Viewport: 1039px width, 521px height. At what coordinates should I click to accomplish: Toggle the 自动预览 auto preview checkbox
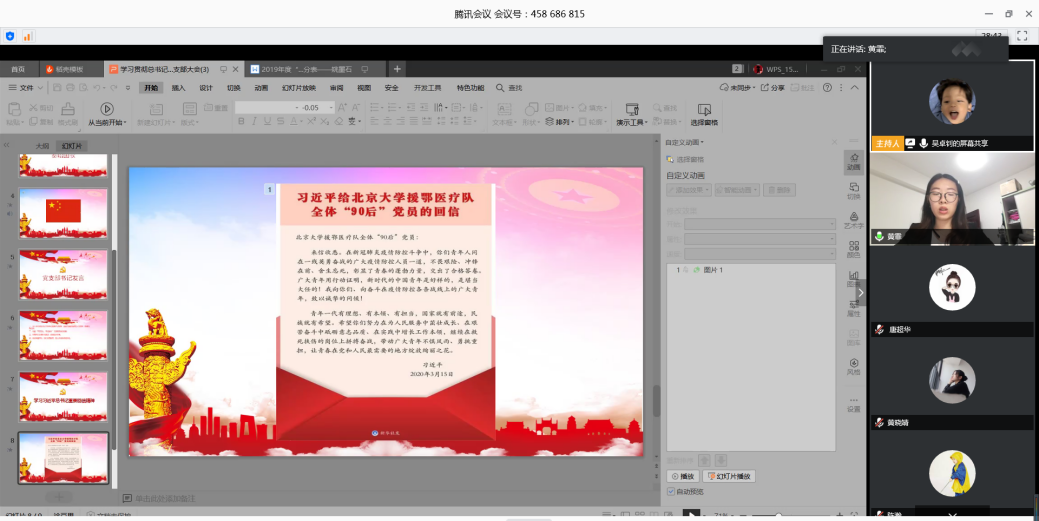(x=671, y=491)
